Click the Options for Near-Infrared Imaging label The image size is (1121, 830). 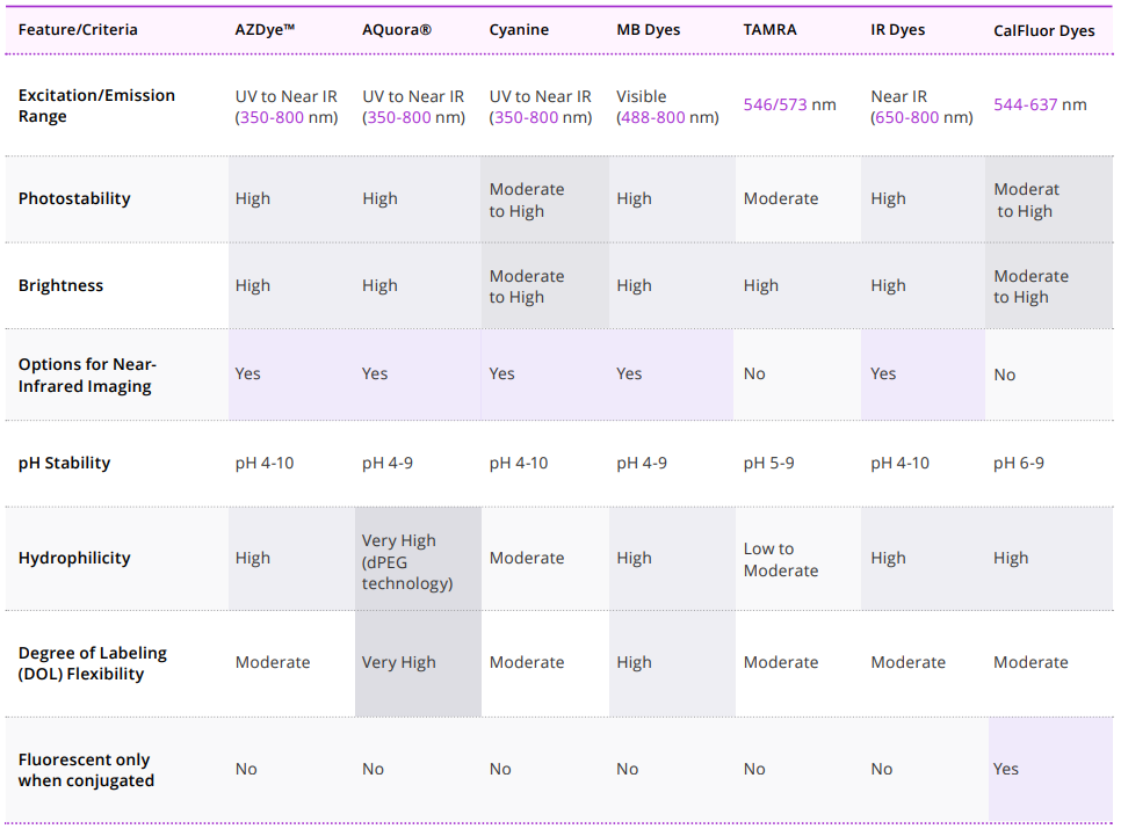(87, 375)
